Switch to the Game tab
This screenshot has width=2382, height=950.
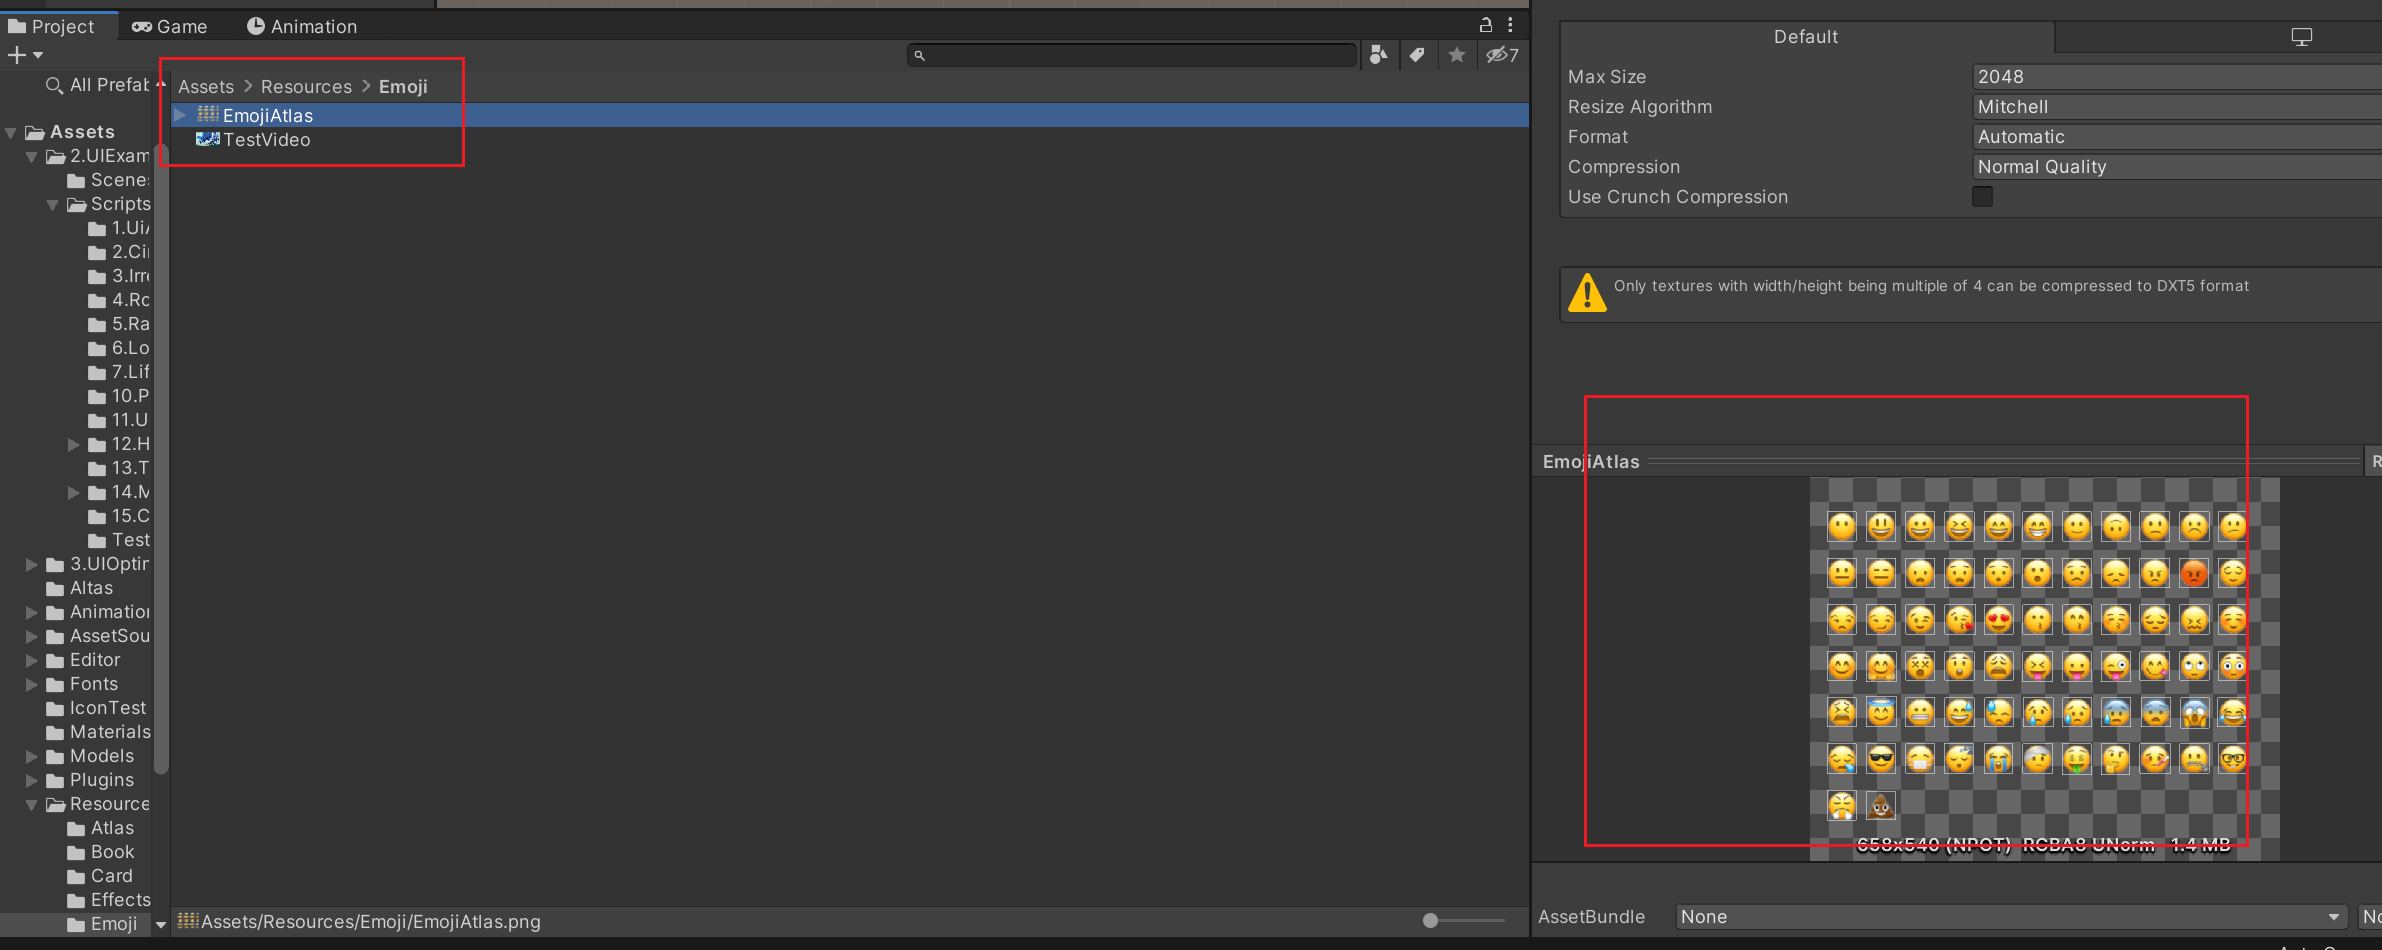(x=170, y=26)
